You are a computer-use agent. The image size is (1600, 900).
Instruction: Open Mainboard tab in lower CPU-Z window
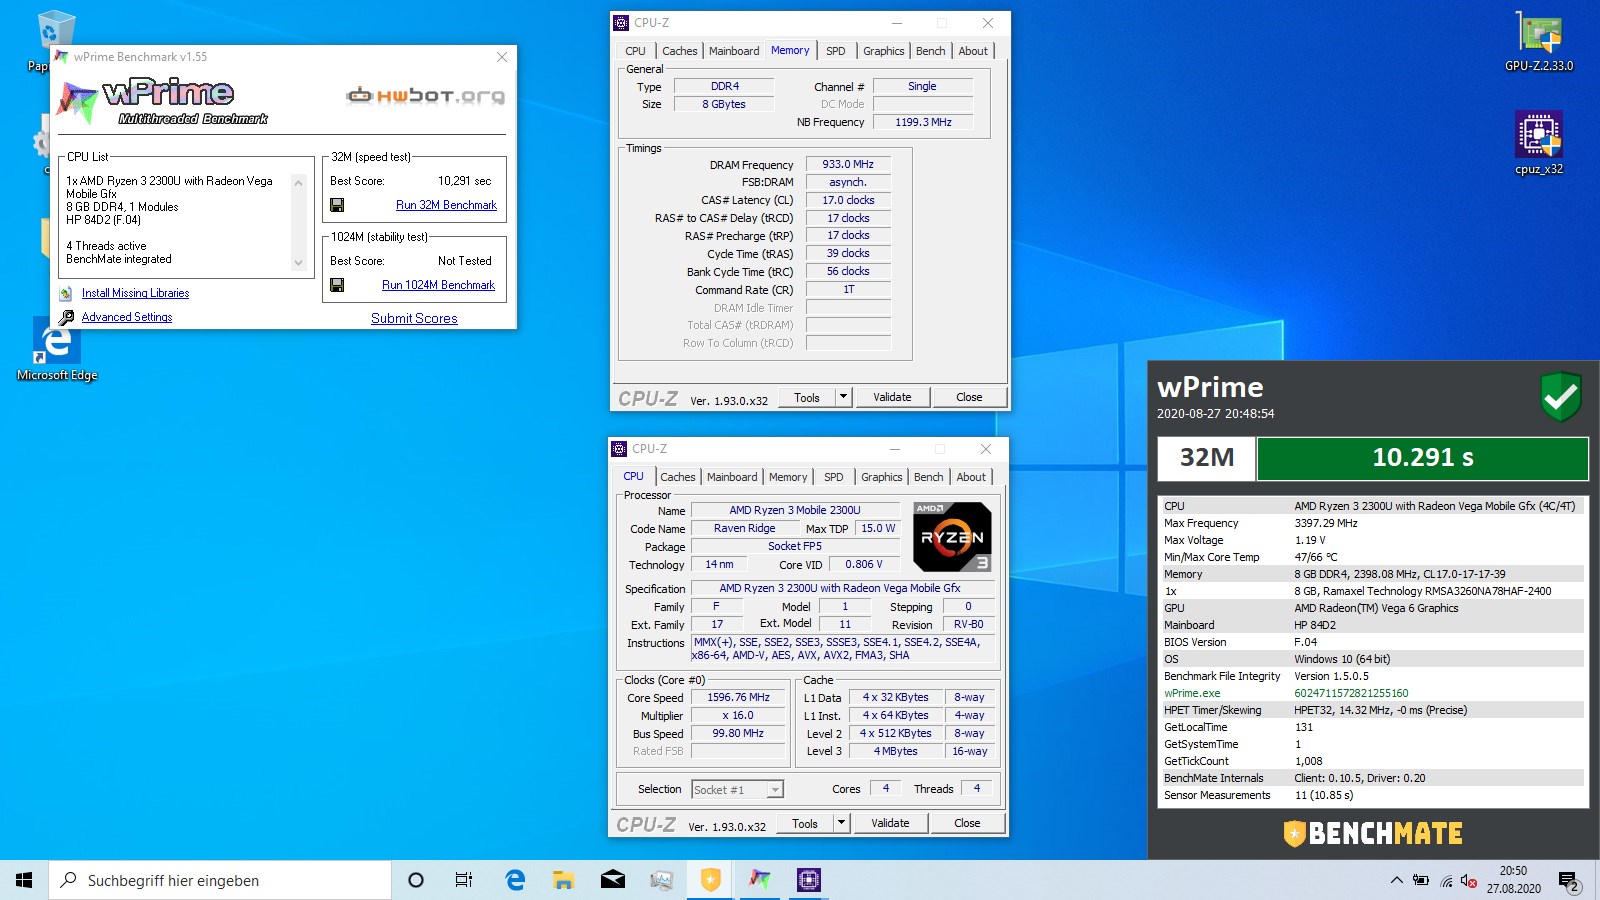point(732,477)
